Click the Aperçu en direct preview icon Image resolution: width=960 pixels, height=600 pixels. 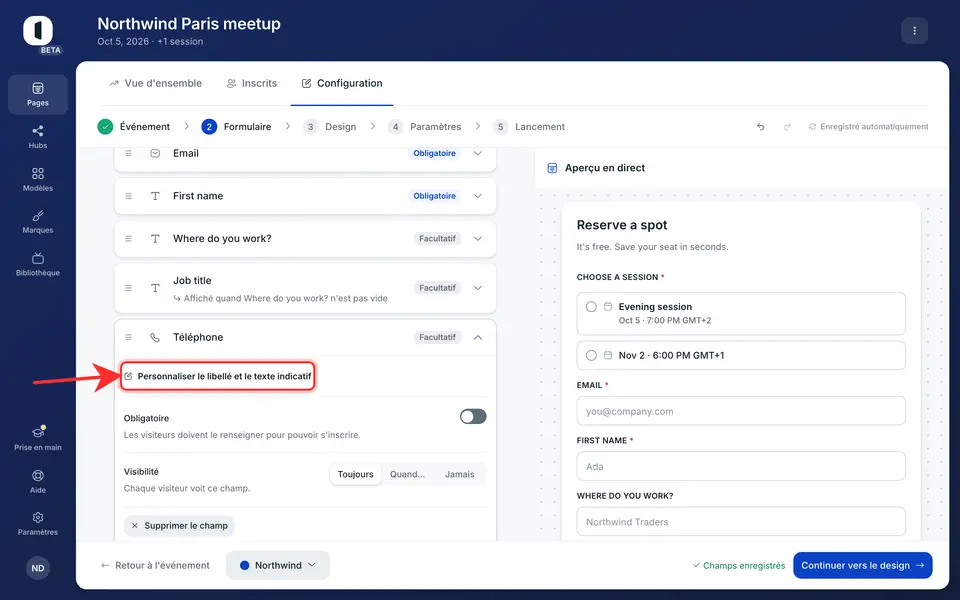tap(552, 168)
